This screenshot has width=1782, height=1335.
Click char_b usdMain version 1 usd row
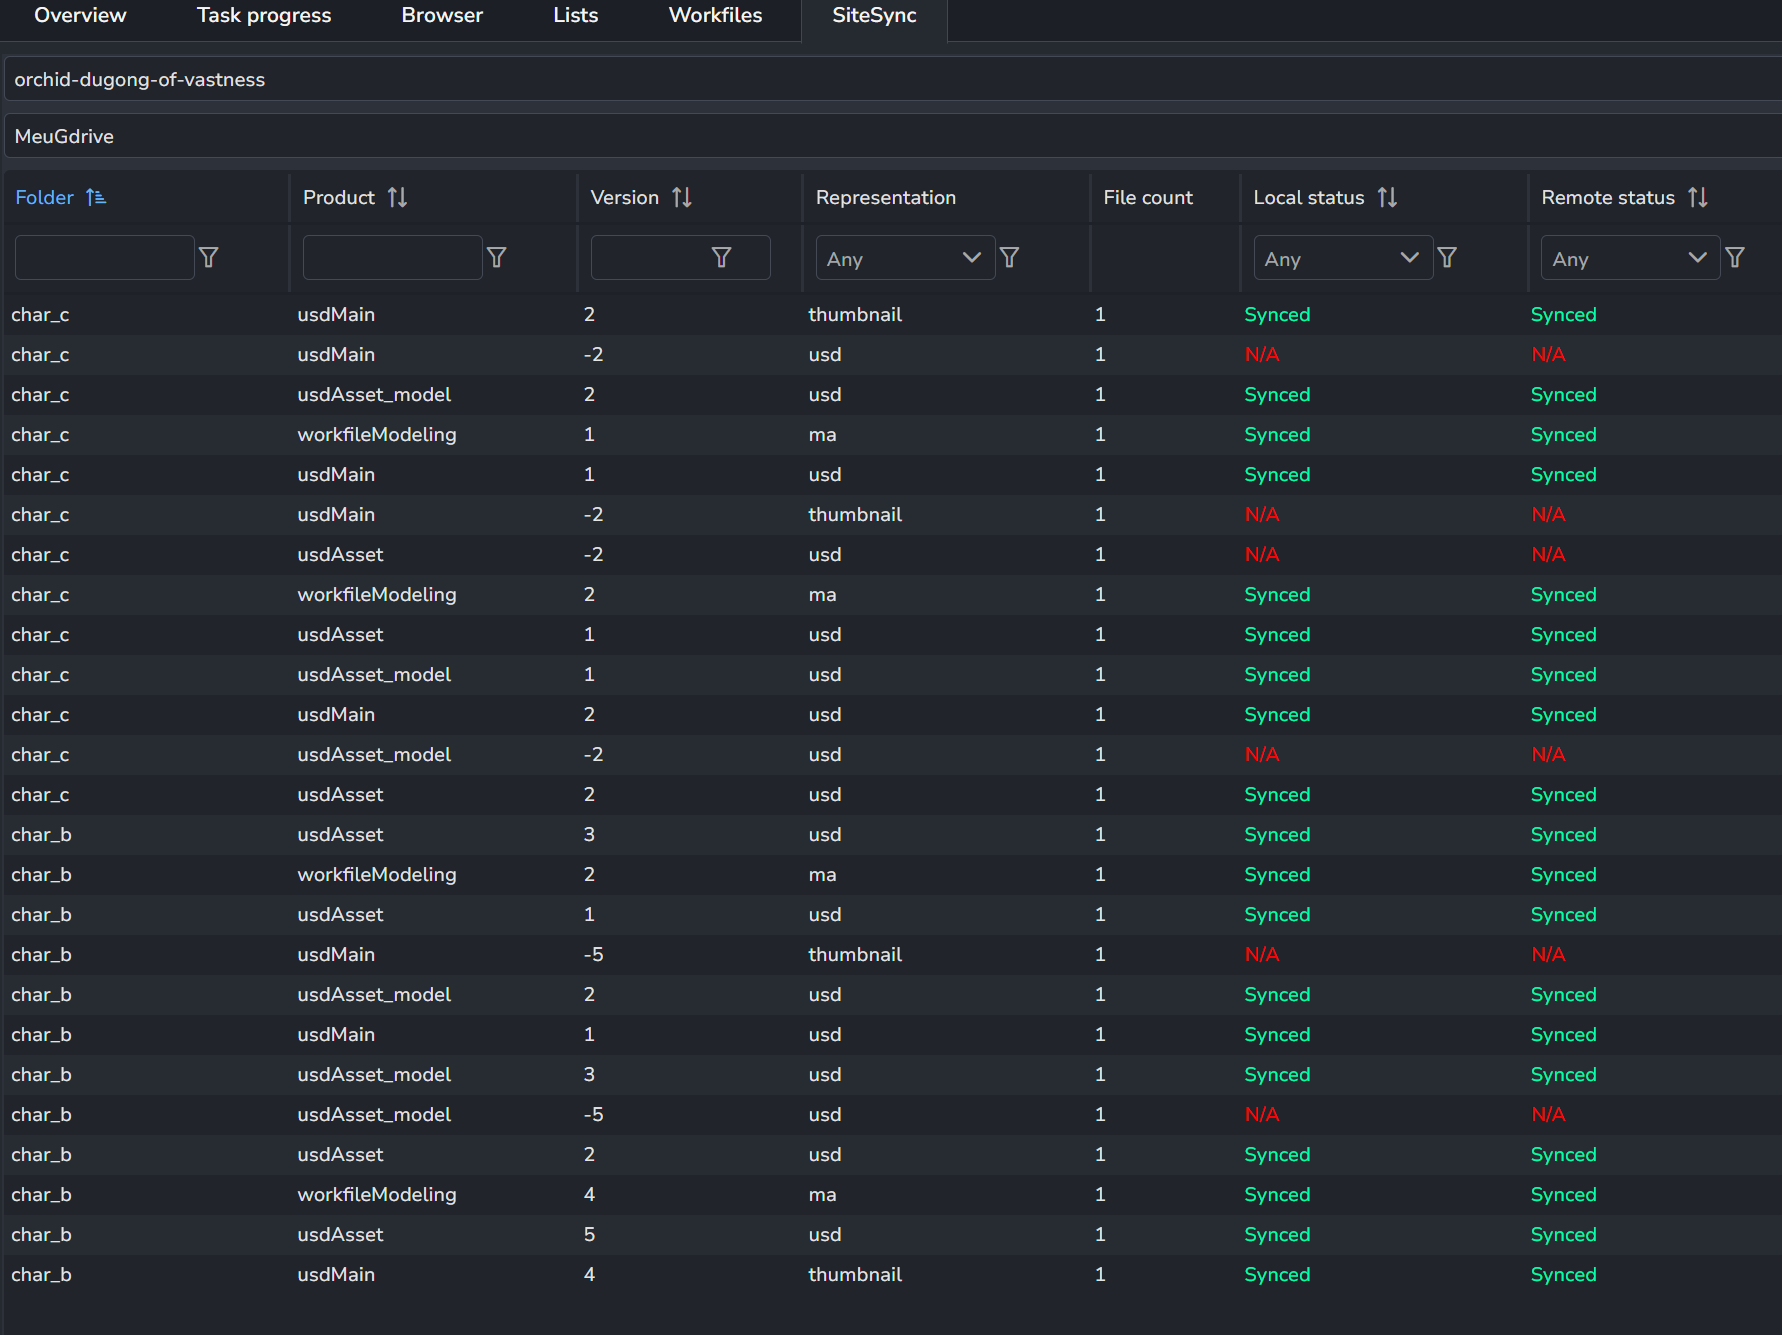click(891, 1035)
